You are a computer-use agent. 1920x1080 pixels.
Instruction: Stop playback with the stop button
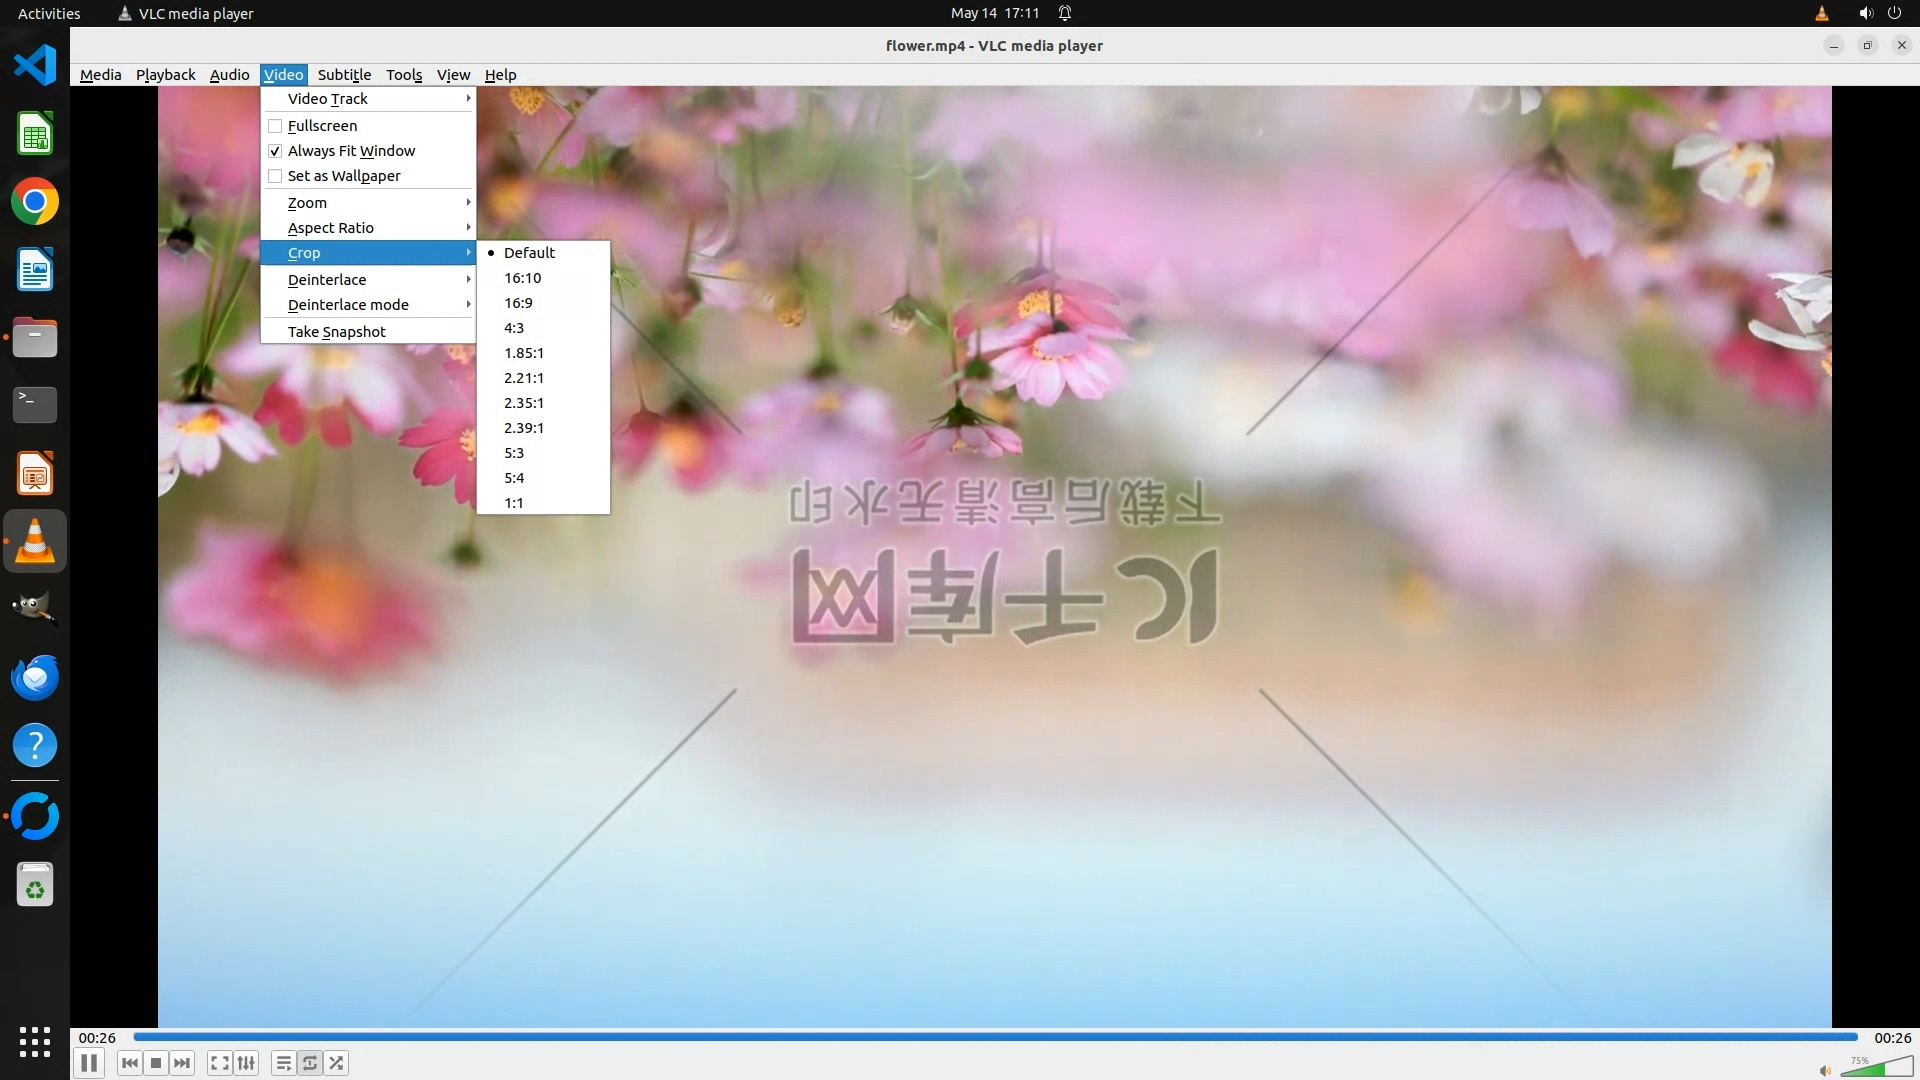156,1063
